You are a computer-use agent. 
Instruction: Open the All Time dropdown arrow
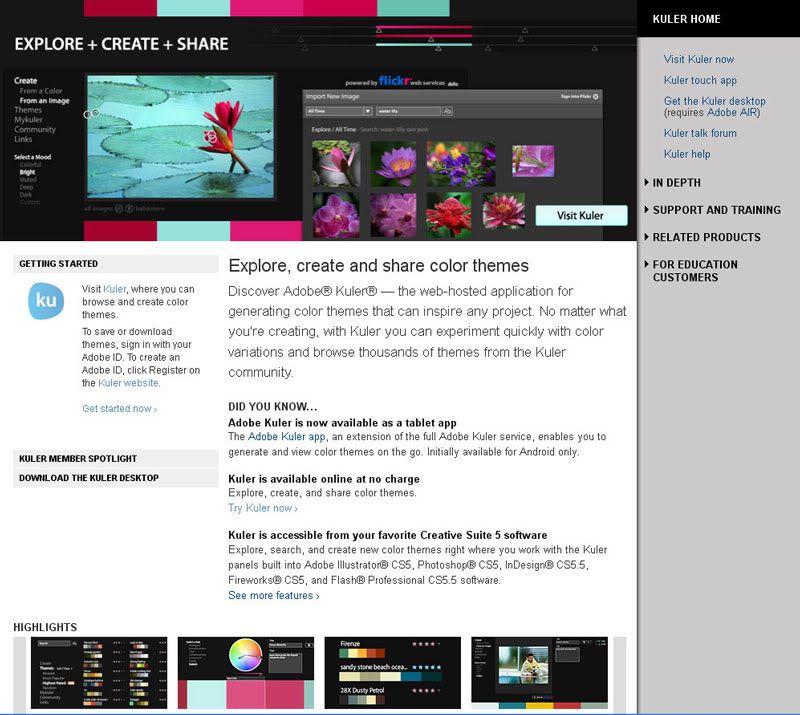pyautogui.click(x=367, y=111)
